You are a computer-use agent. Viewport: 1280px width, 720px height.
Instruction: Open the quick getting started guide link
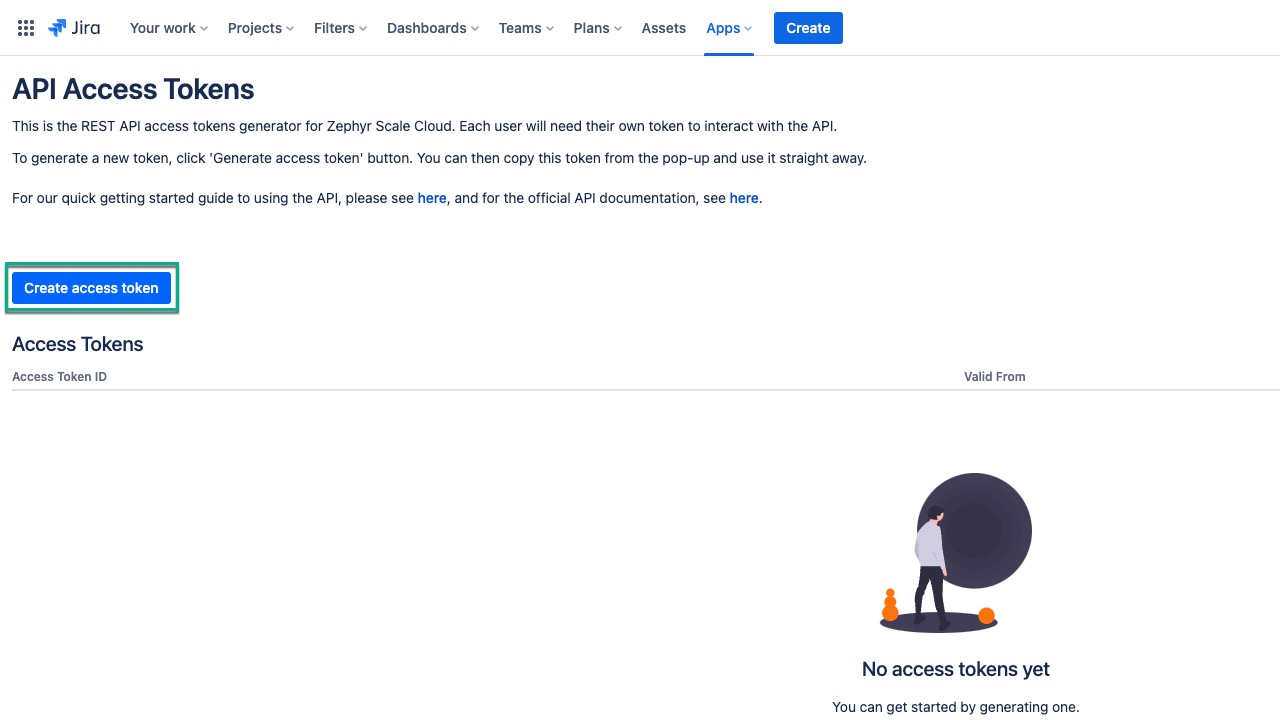point(431,198)
